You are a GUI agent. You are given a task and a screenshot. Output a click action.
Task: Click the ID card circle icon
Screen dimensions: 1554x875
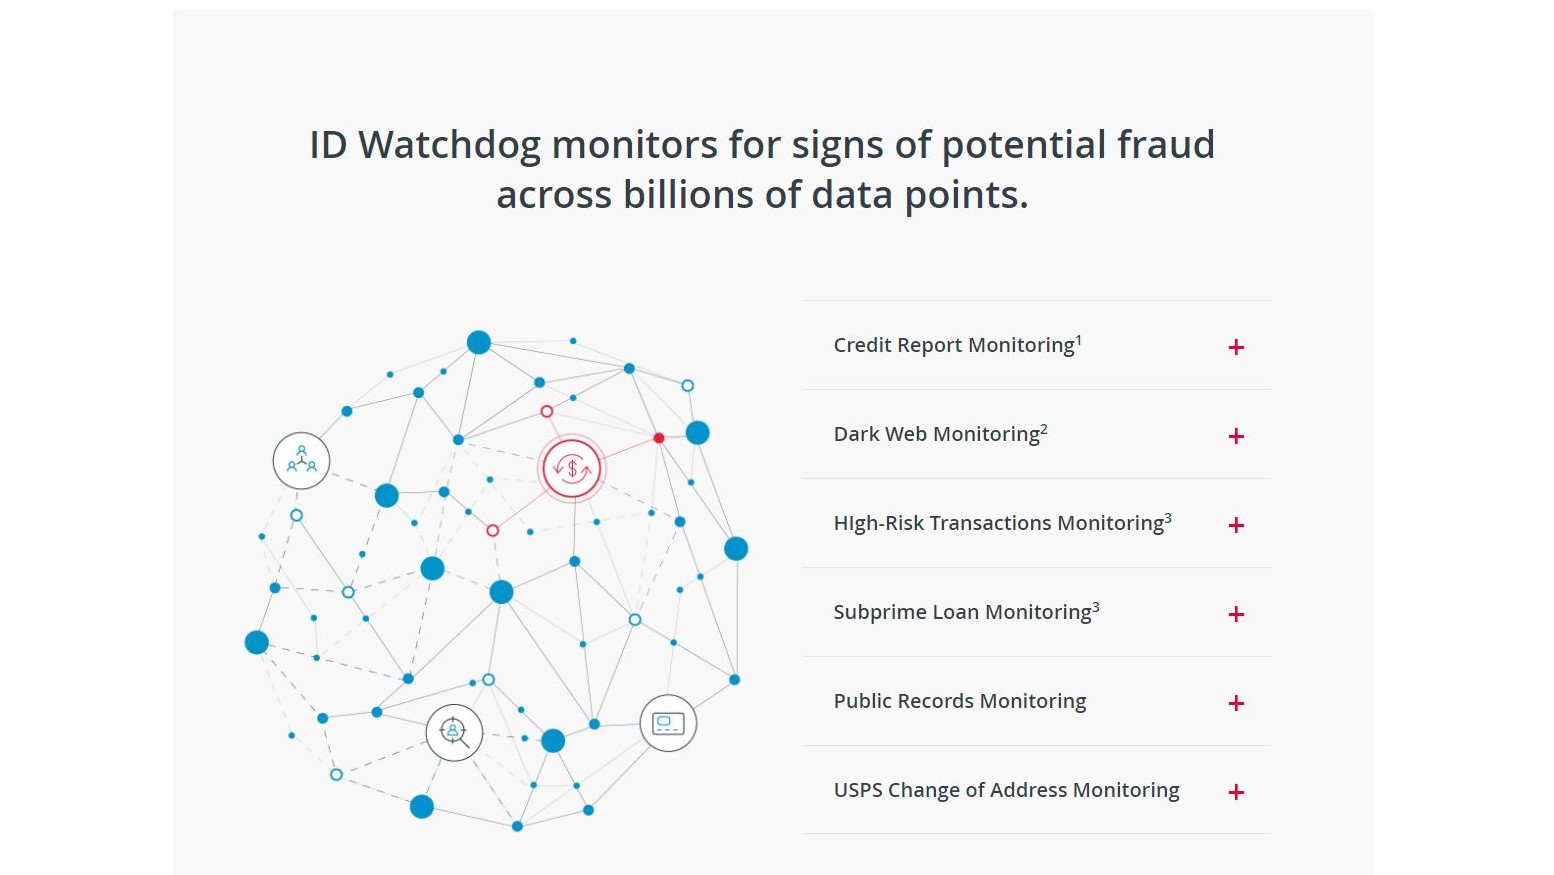click(668, 723)
